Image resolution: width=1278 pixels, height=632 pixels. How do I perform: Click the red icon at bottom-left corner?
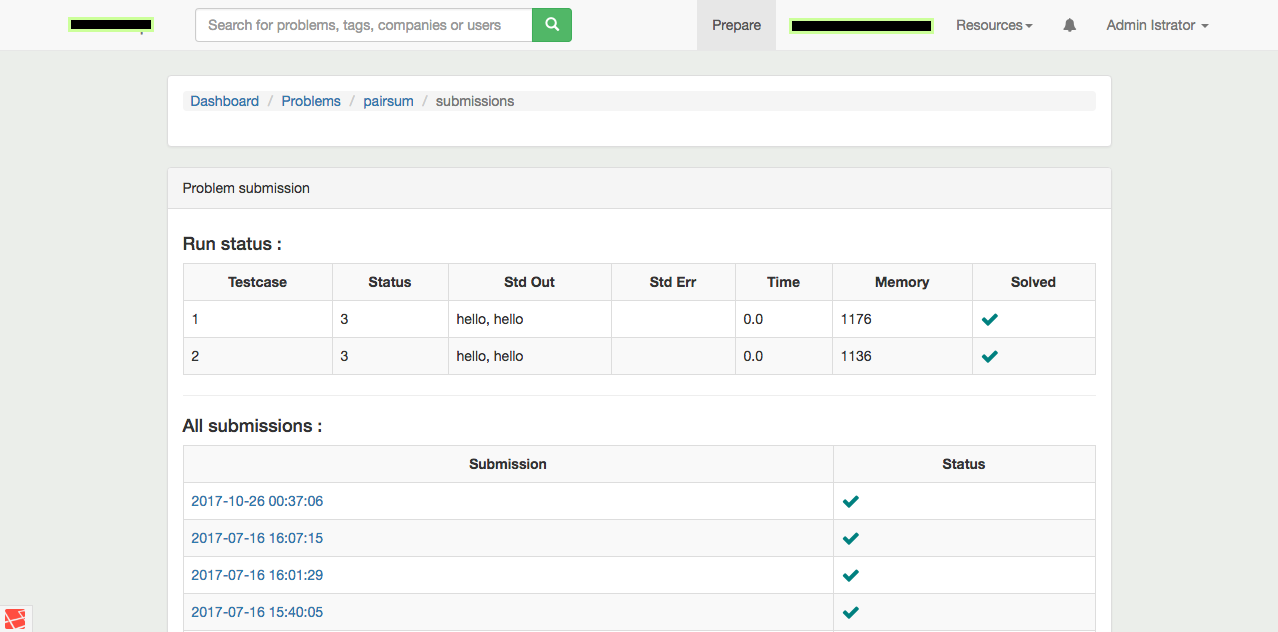coord(15,618)
